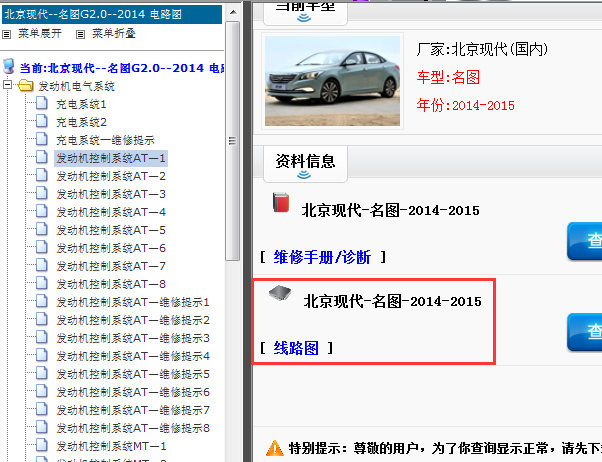
Task: Open 充电系统2 document
Action: click(x=81, y=122)
